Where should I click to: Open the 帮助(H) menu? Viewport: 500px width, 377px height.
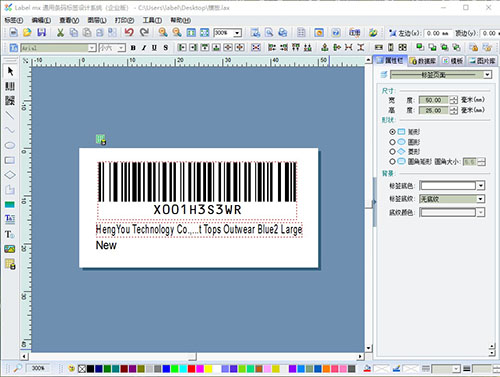180,20
